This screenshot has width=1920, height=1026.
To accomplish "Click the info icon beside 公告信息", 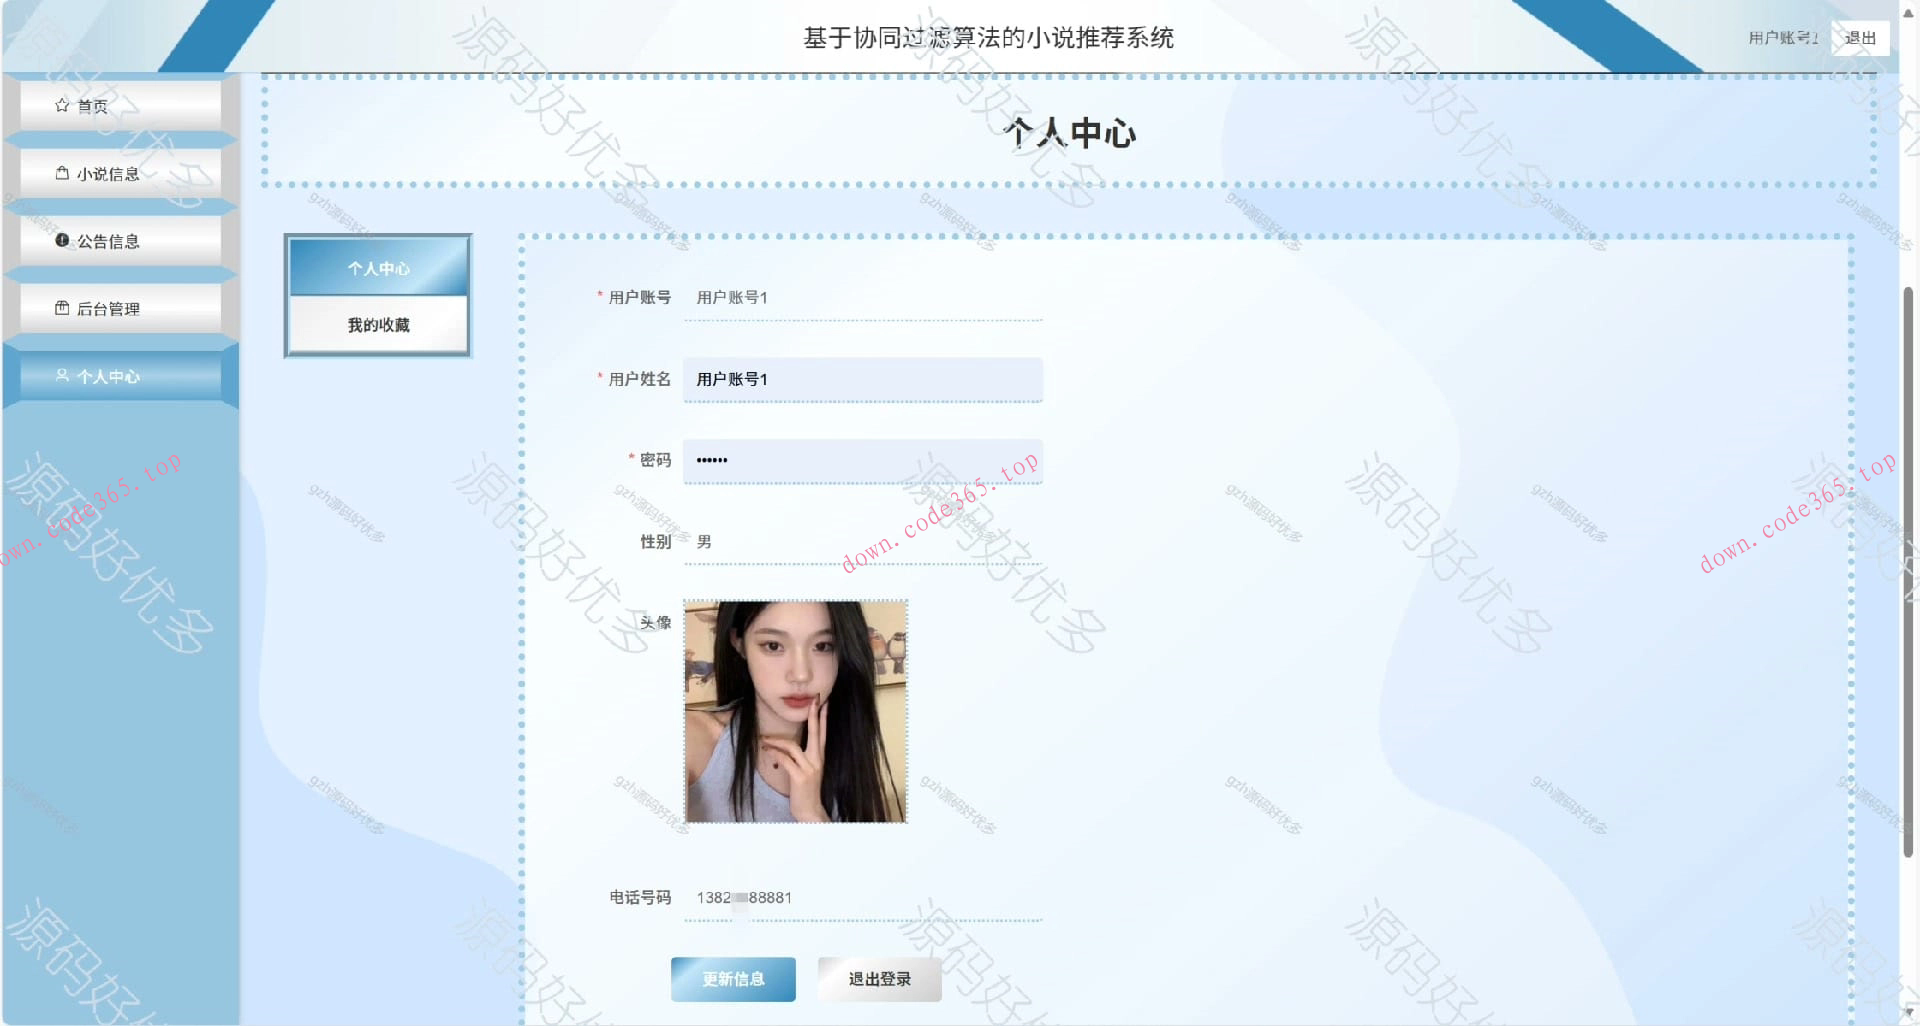I will tap(62, 240).
